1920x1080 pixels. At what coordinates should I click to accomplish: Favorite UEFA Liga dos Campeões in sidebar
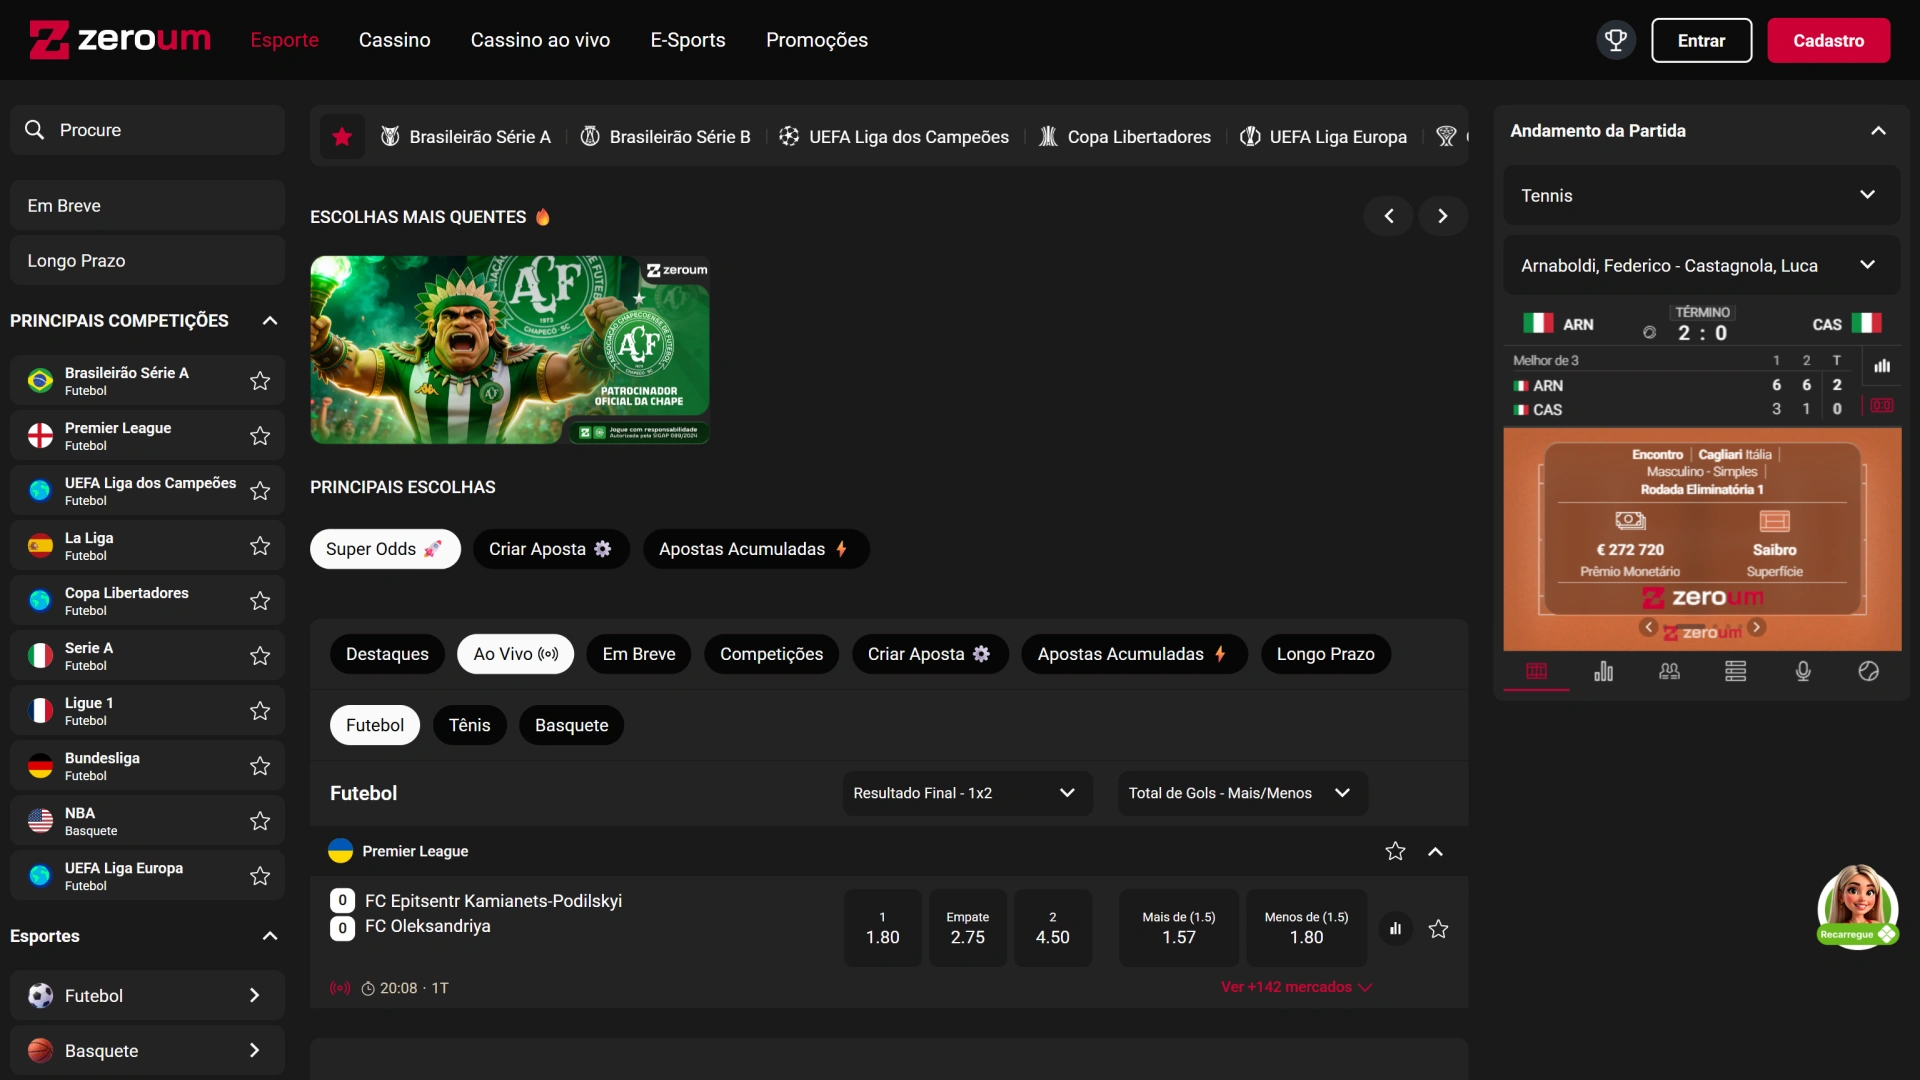pos(260,491)
